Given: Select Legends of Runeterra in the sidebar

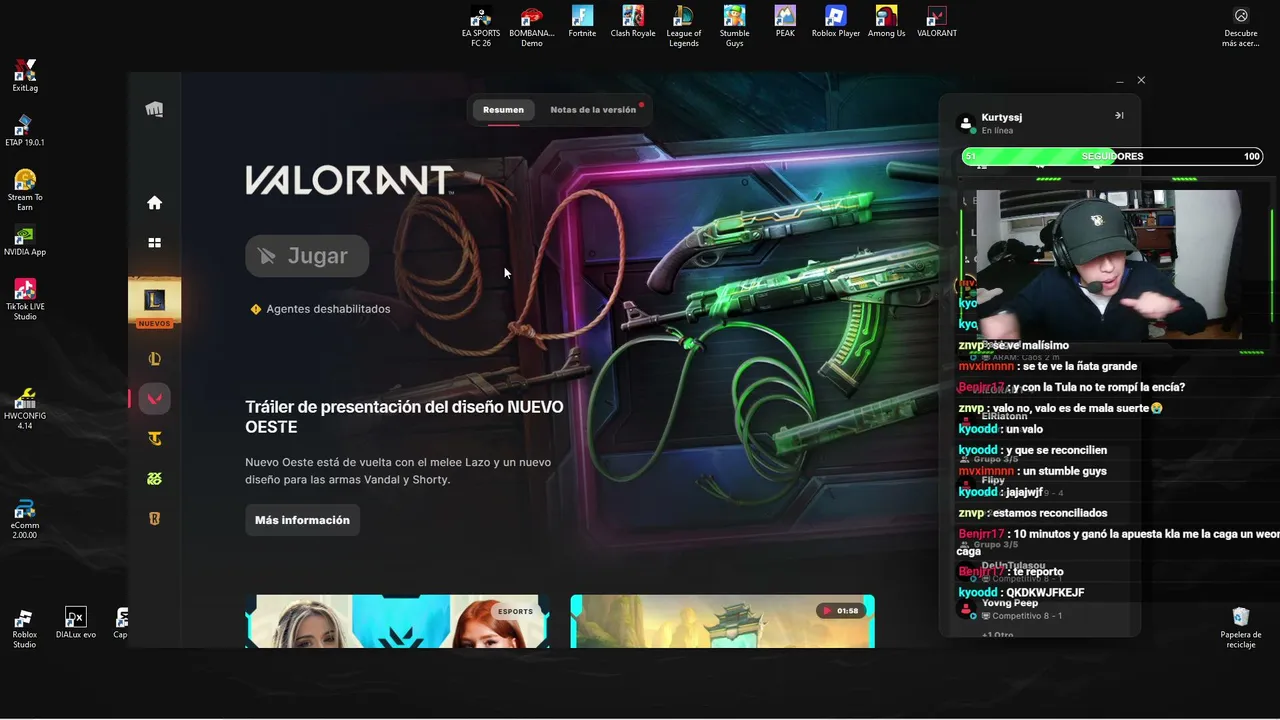Looking at the screenshot, I should [154, 518].
